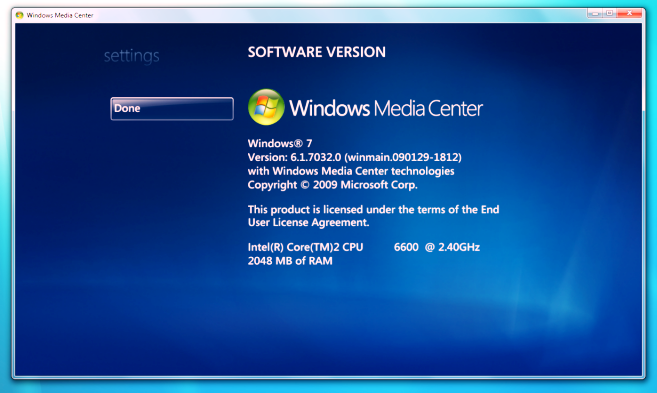
Task: Minimize the Windows Media Center window
Action: tap(595, 13)
